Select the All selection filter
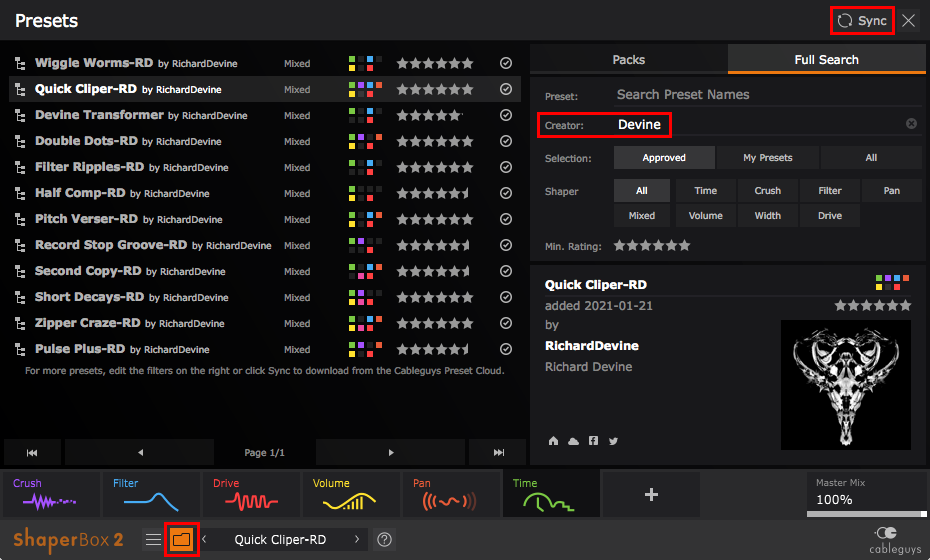Image resolution: width=930 pixels, height=560 pixels. pyautogui.click(x=871, y=158)
